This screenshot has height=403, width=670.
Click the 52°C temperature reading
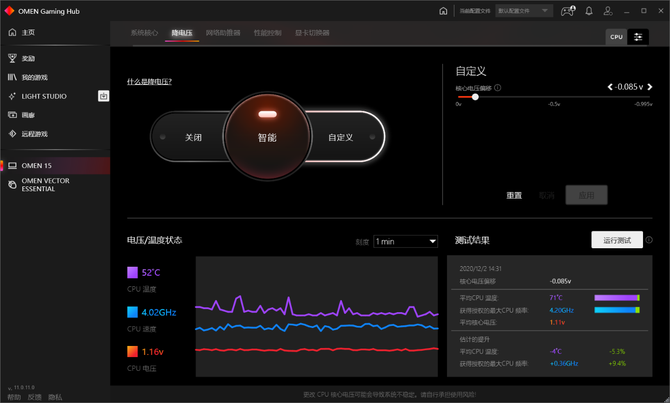click(x=151, y=273)
